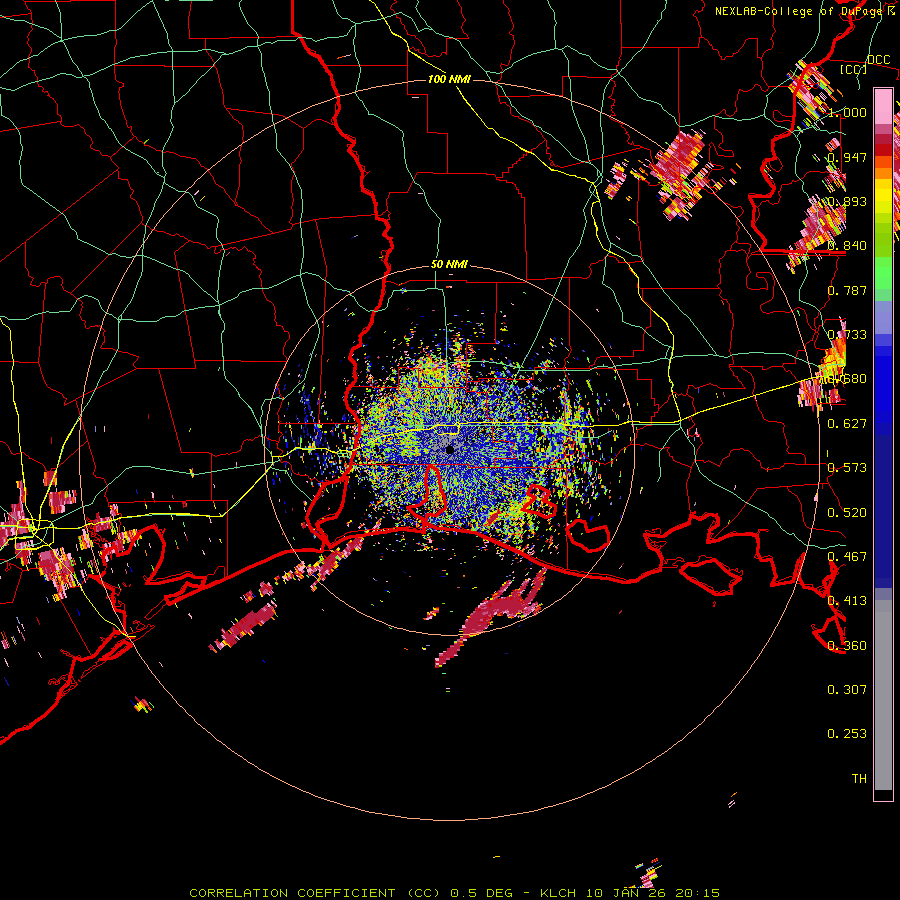Click the bright green segment of the color bar
The width and height of the screenshot is (900, 900).
click(883, 273)
